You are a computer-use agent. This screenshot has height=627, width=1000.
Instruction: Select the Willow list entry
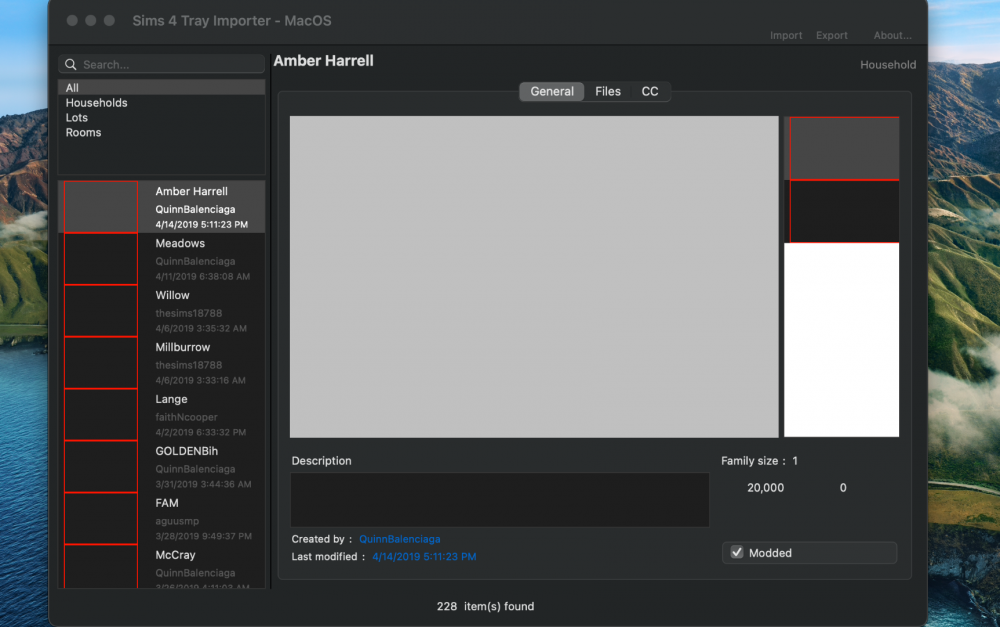click(162, 311)
